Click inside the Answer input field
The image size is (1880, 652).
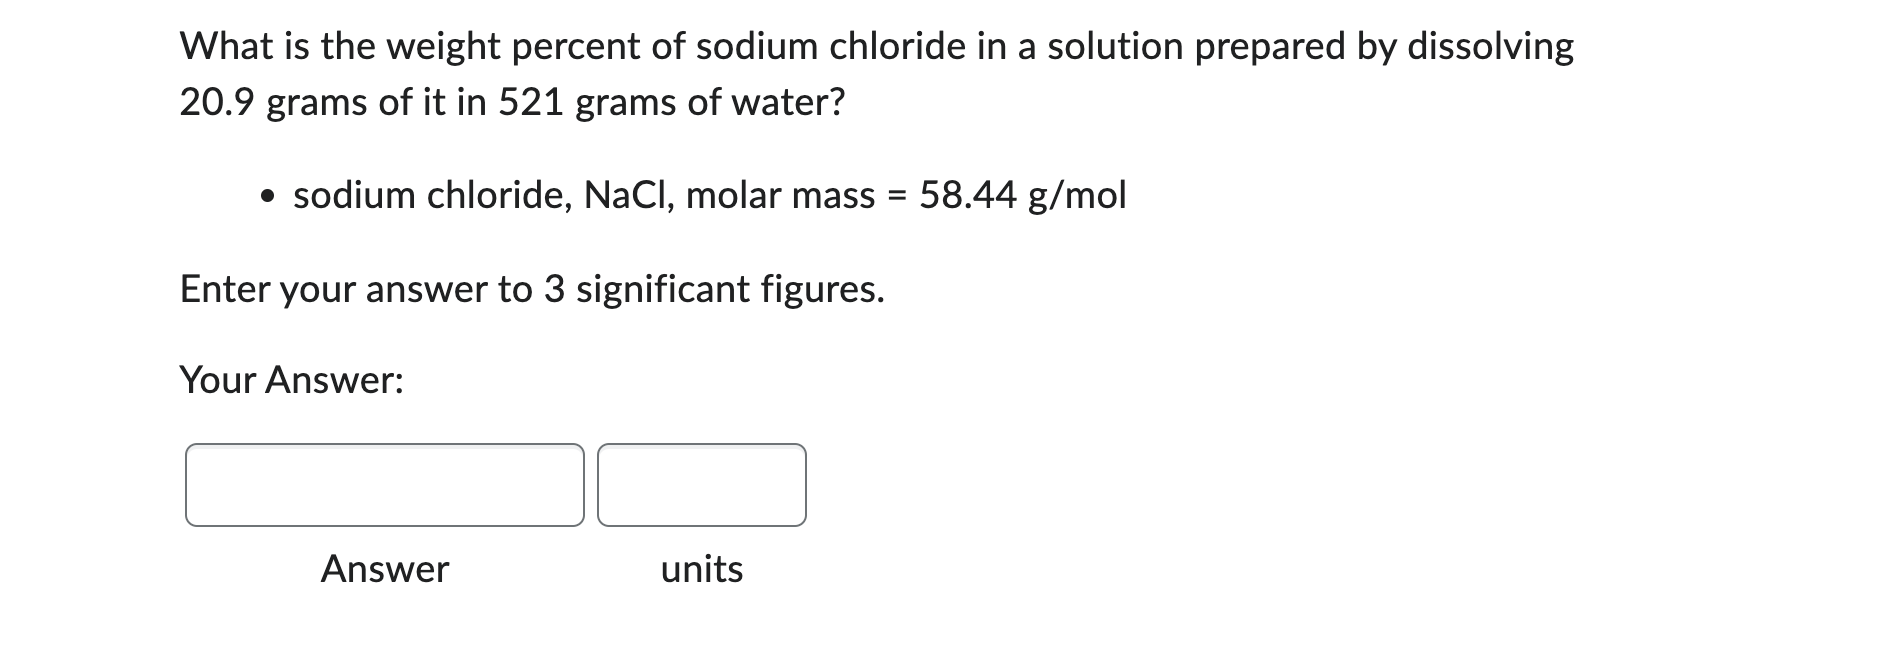click(385, 485)
